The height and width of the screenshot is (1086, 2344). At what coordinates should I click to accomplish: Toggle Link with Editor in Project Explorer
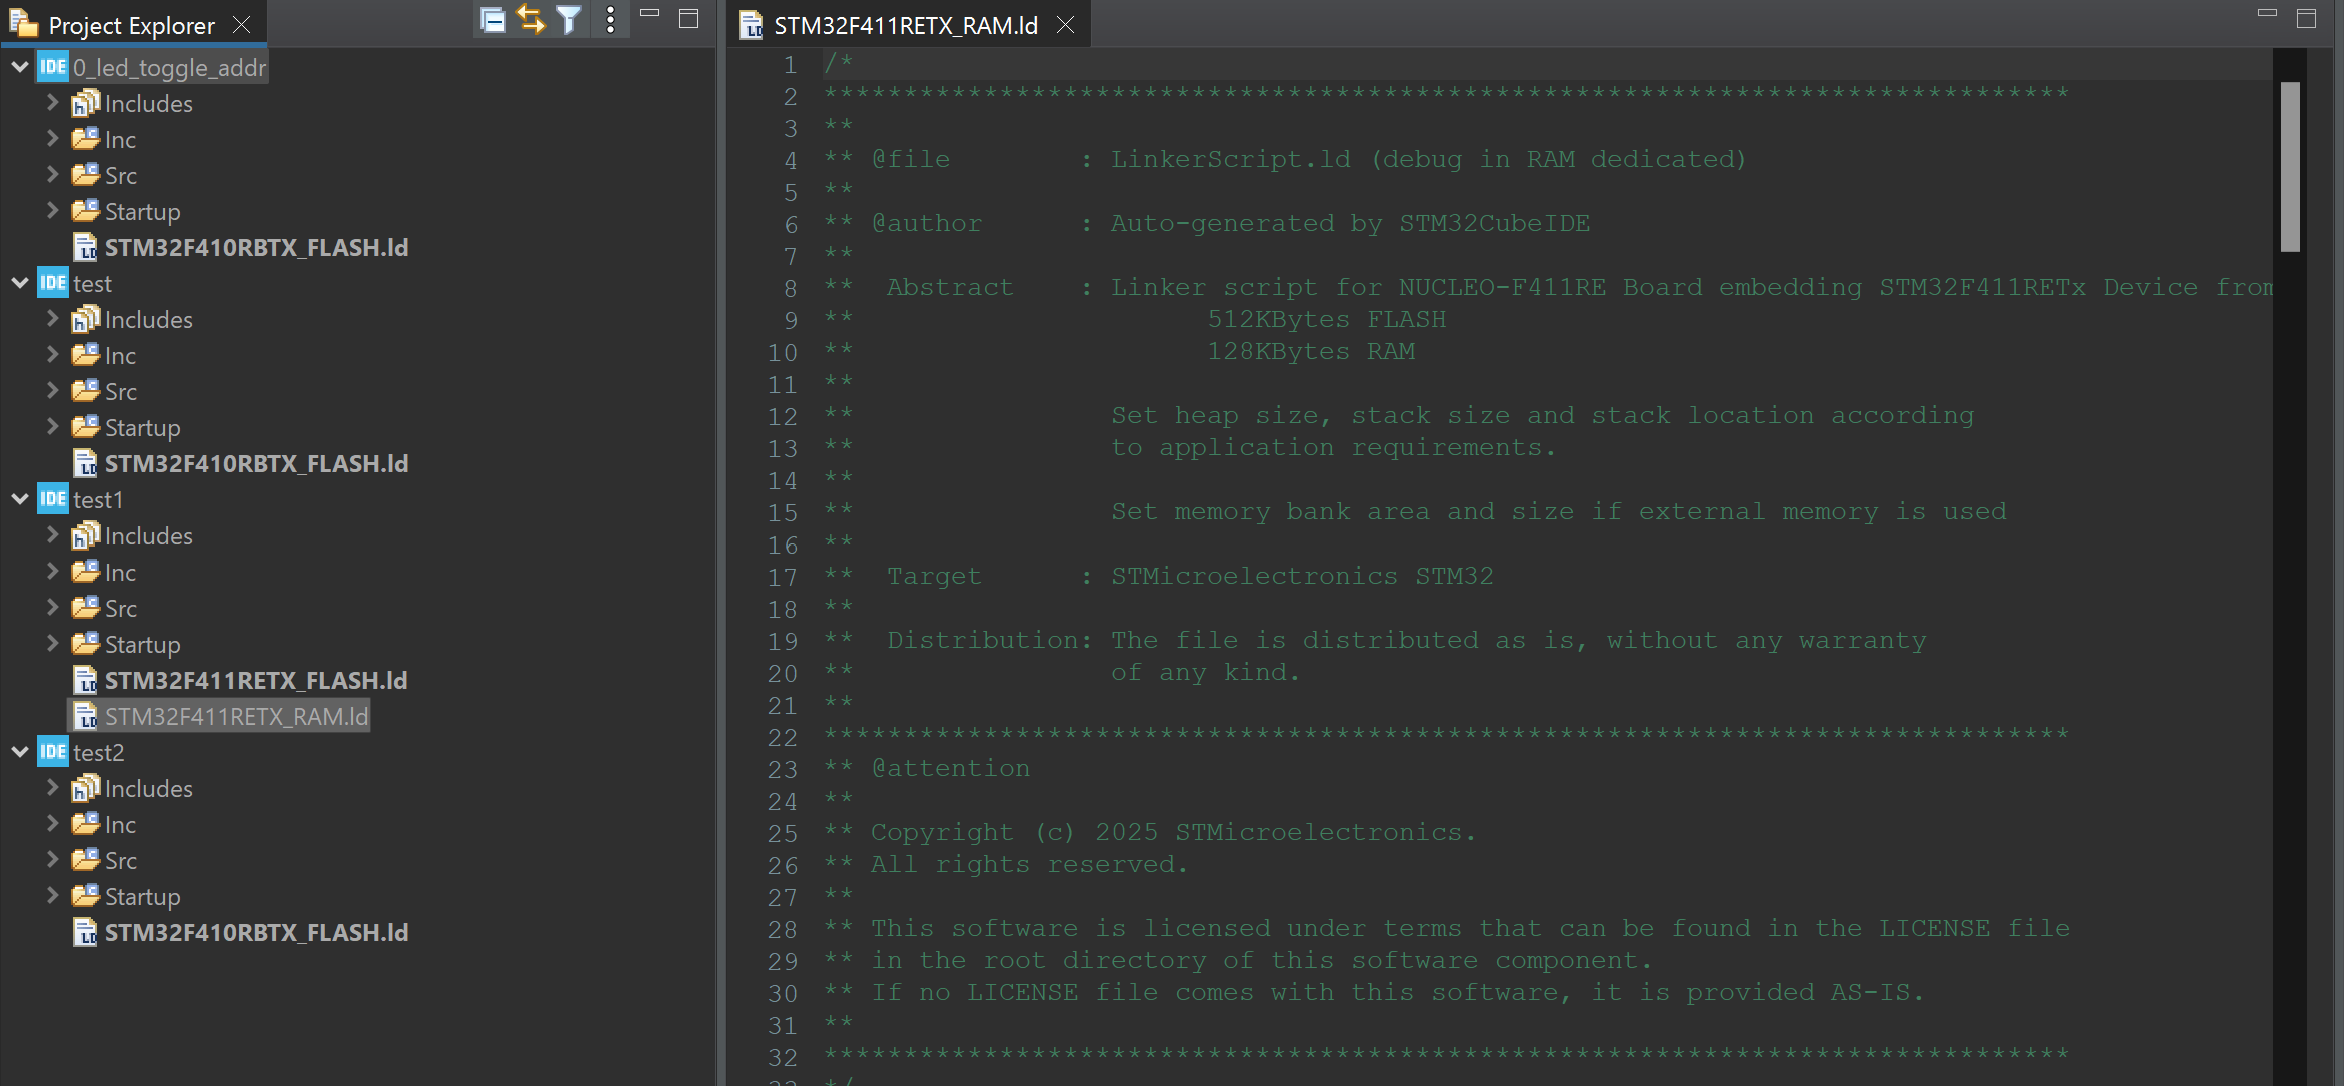coord(530,18)
